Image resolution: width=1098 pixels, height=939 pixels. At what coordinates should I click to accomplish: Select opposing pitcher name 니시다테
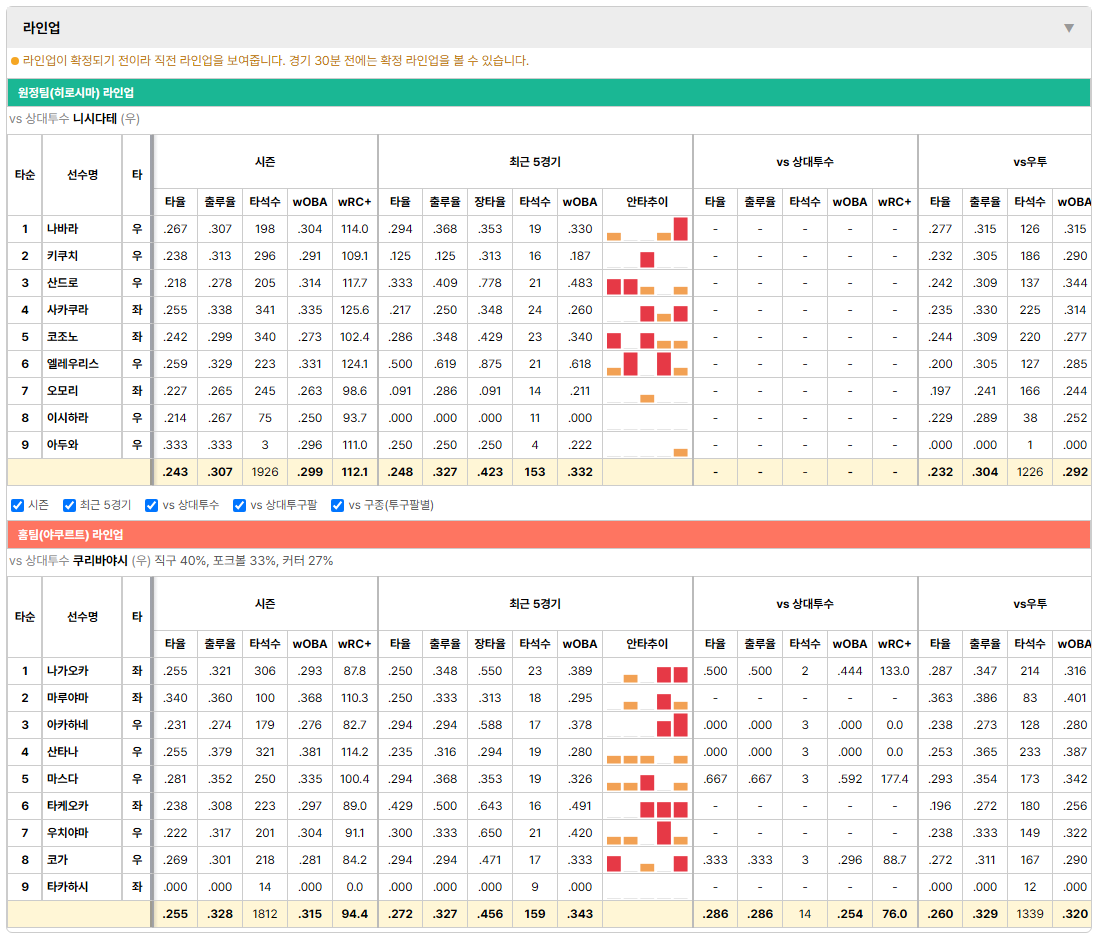click(95, 119)
